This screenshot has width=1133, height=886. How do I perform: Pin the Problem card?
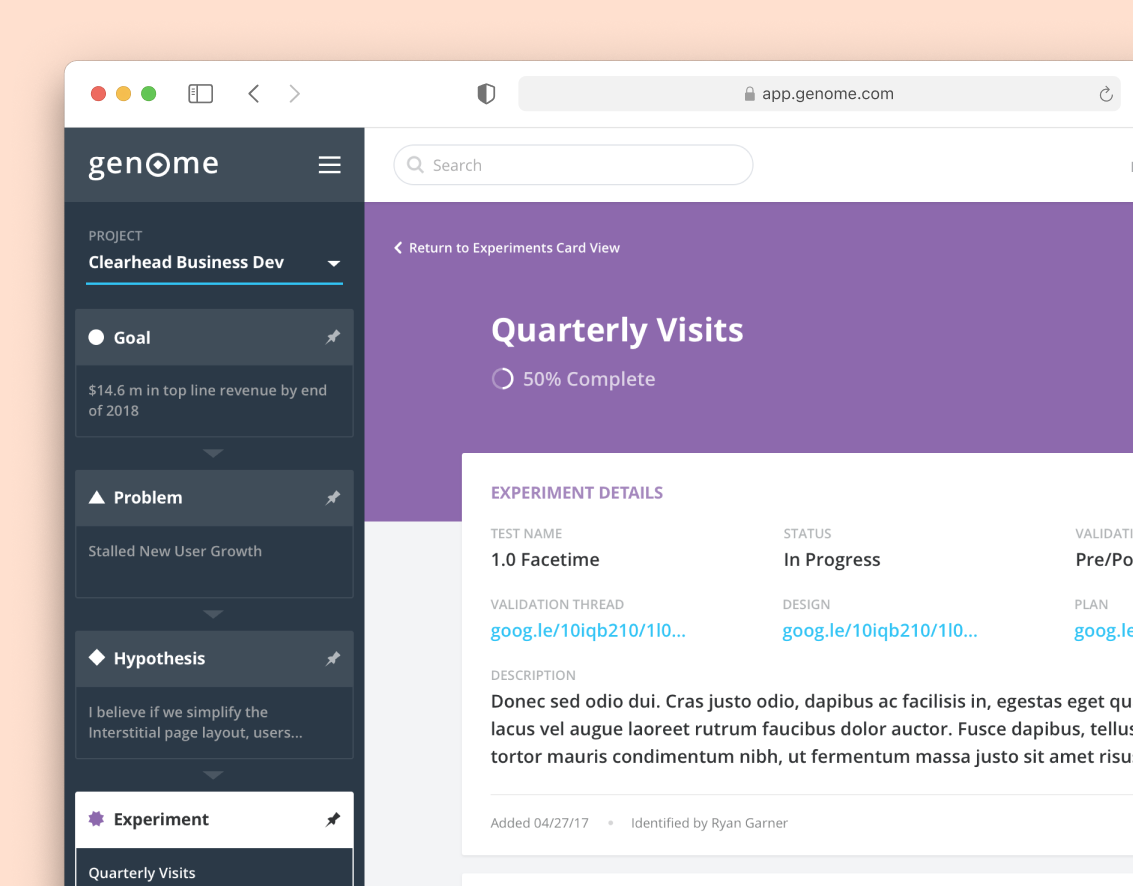[332, 498]
